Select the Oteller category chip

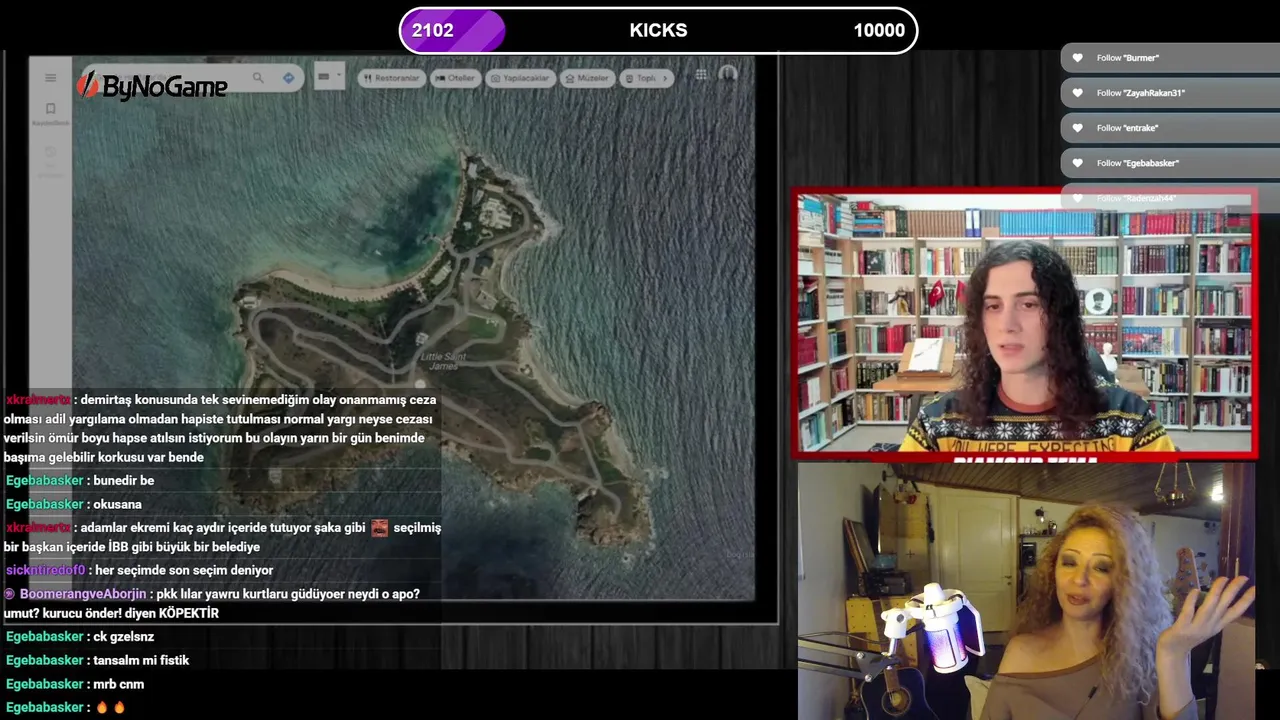click(x=456, y=78)
